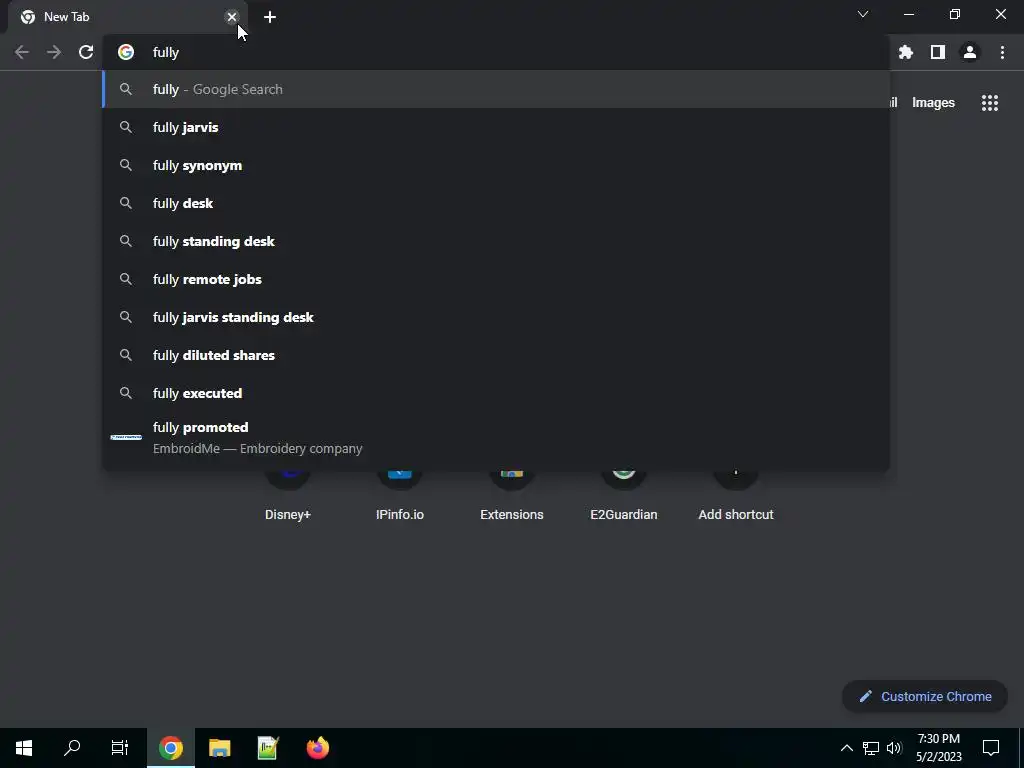Pick 'fully jarvis standing desk' suggestion
The width and height of the screenshot is (1024, 768).
click(x=496, y=317)
